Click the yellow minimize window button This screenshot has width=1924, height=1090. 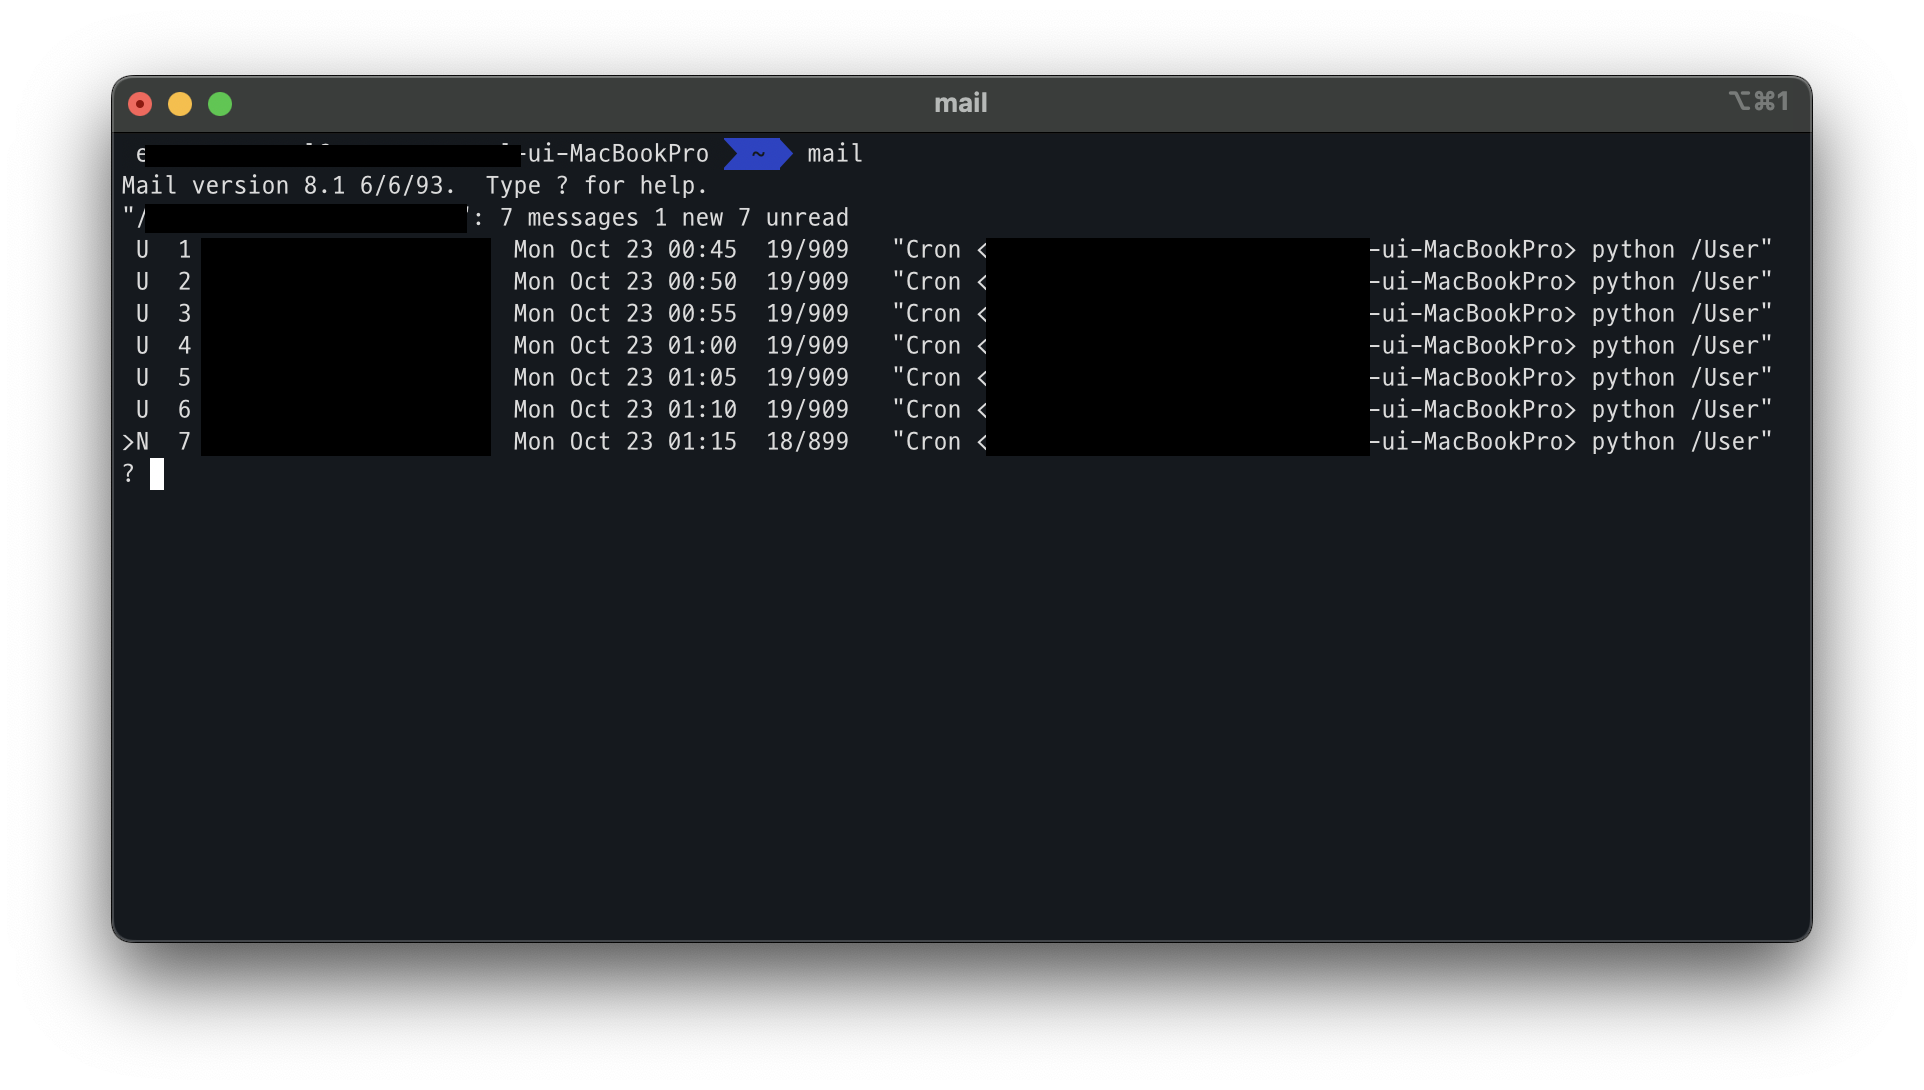point(180,104)
